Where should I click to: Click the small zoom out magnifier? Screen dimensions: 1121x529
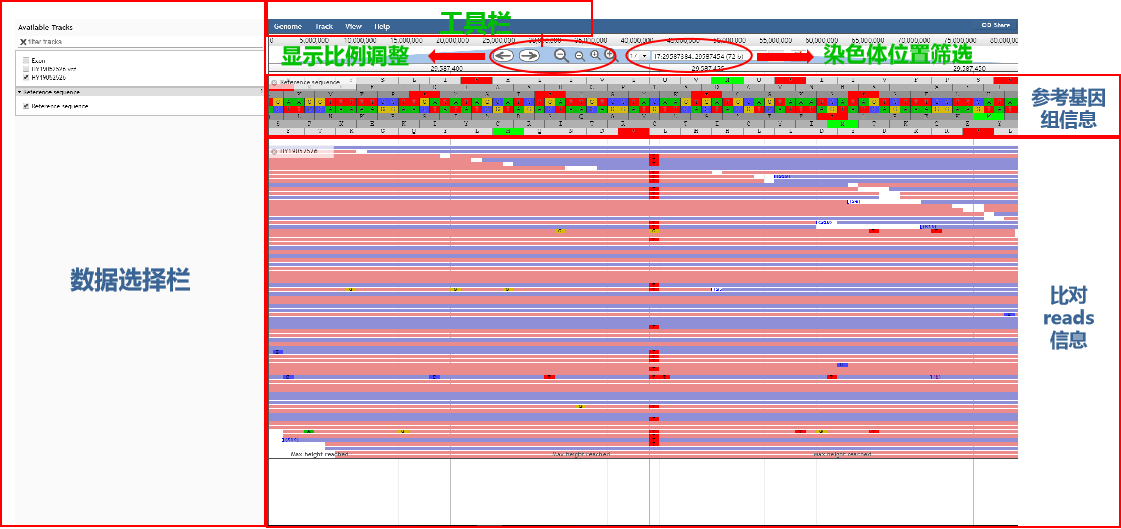(x=579, y=55)
